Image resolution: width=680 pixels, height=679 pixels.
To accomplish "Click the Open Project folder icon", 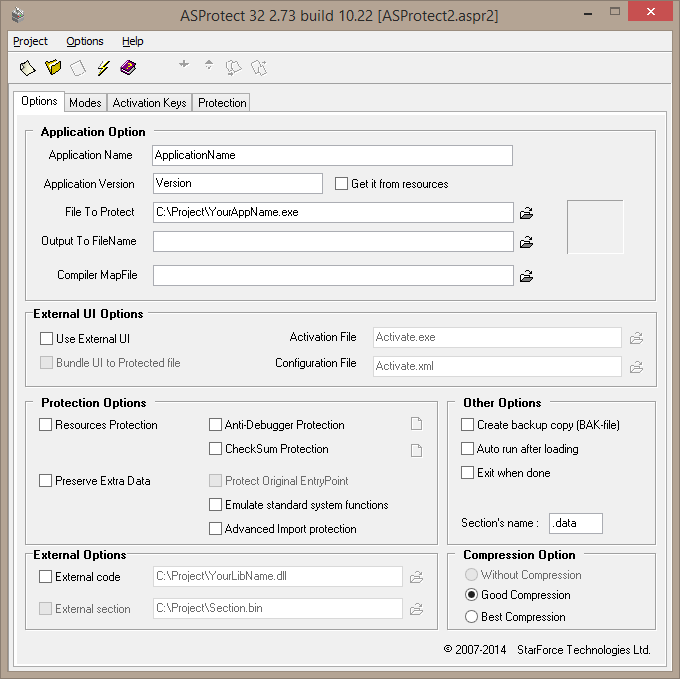I will point(53,68).
